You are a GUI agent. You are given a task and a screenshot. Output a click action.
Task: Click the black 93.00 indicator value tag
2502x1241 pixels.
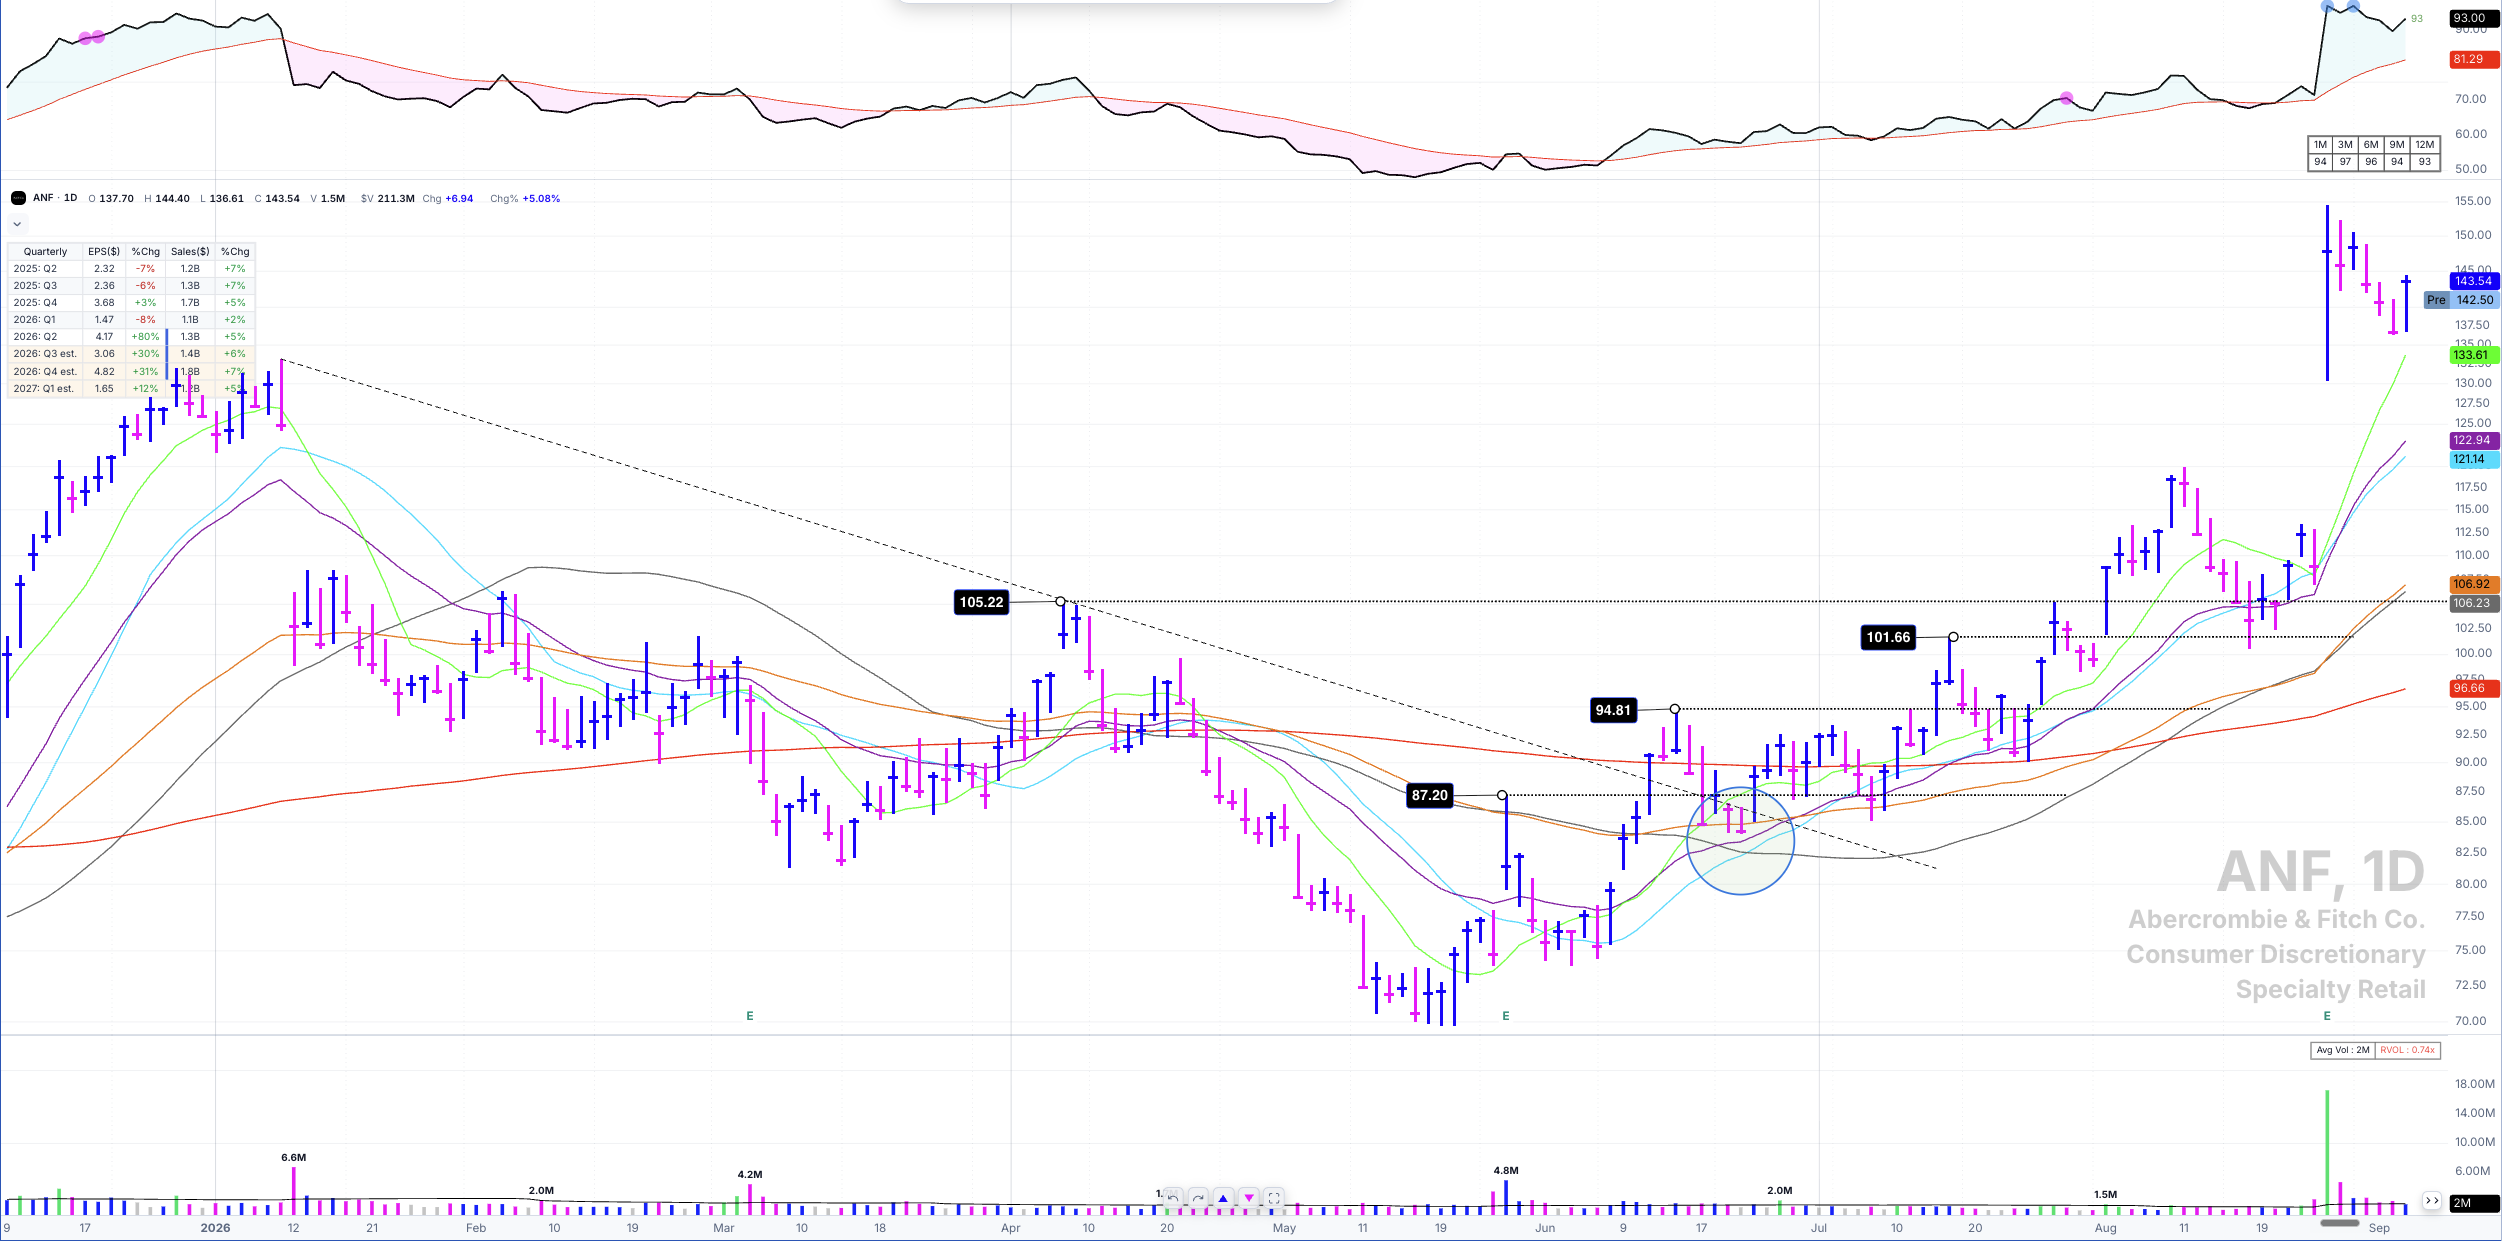click(x=2473, y=18)
